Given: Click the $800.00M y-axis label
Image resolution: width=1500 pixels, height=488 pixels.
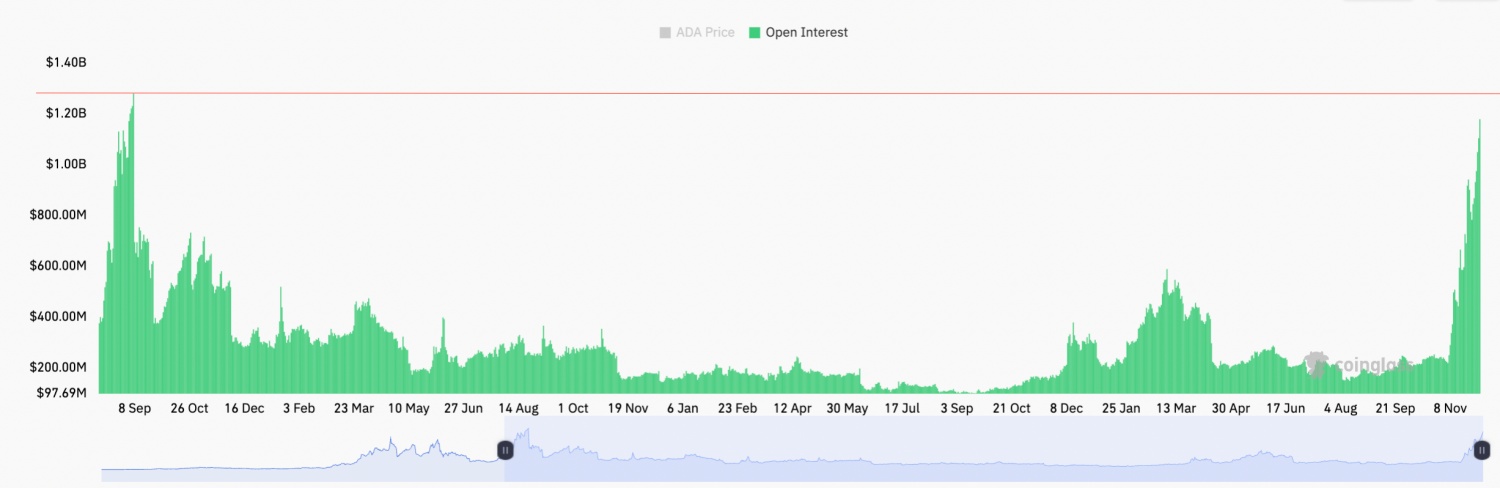Looking at the screenshot, I should [59, 215].
